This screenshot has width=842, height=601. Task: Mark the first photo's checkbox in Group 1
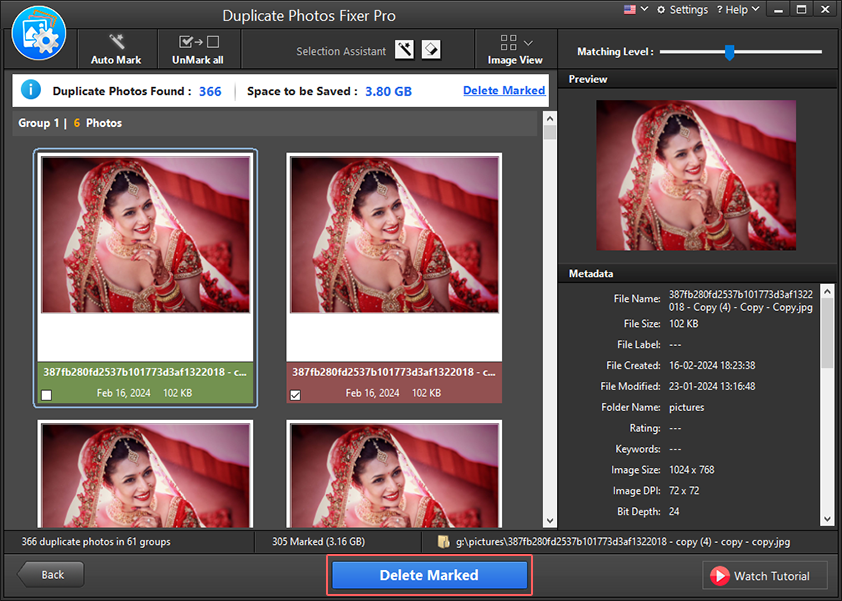[47, 395]
